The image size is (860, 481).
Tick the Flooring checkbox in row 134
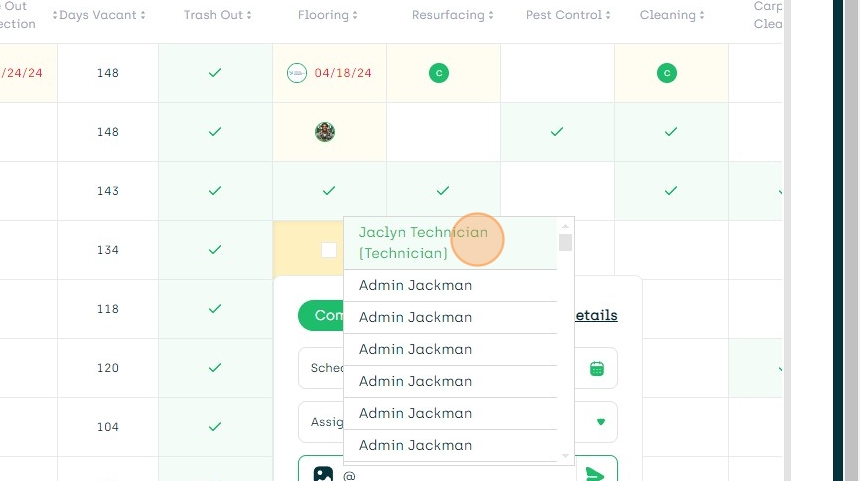point(329,250)
